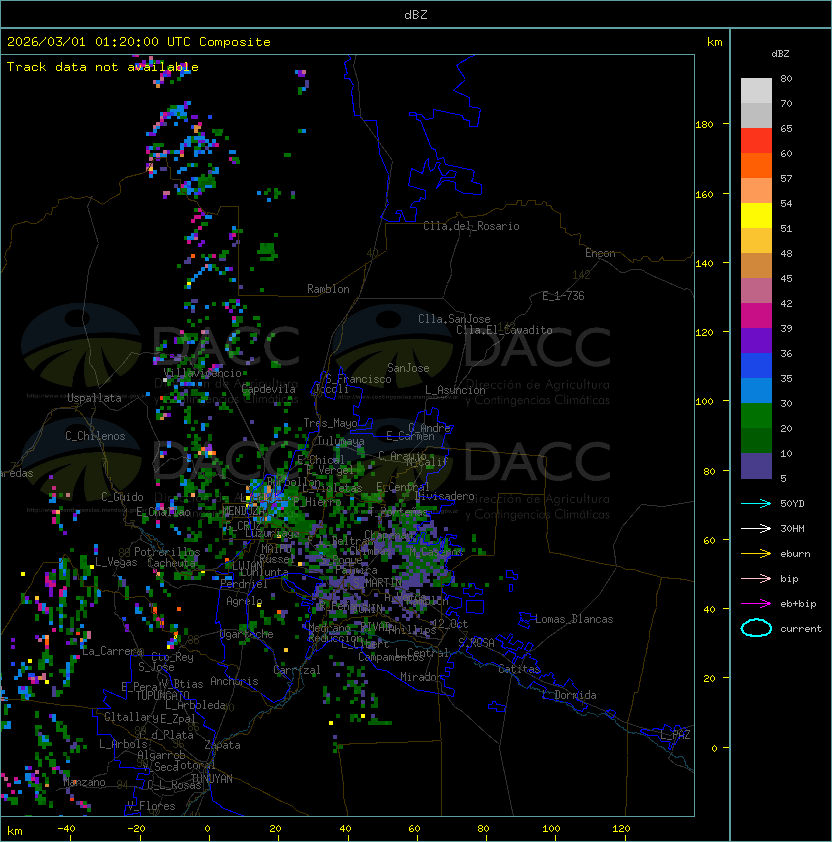Screen dimensions: 832x842
Task: Select the blue 36 dBZ color swatch
Action: (x=756, y=366)
